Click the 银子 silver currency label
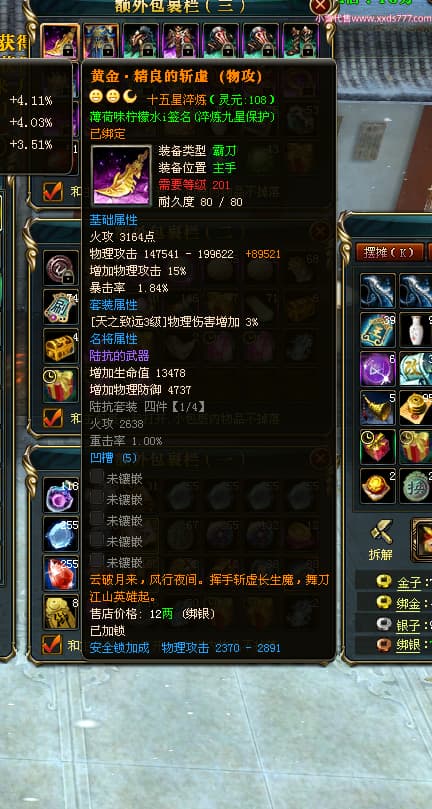432x809 pixels. (409, 625)
